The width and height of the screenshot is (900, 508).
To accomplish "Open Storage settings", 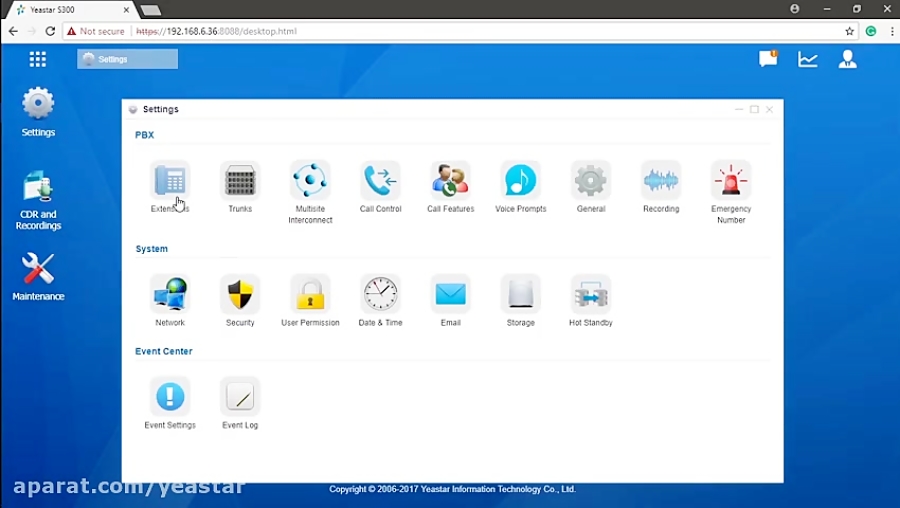I will click(521, 294).
